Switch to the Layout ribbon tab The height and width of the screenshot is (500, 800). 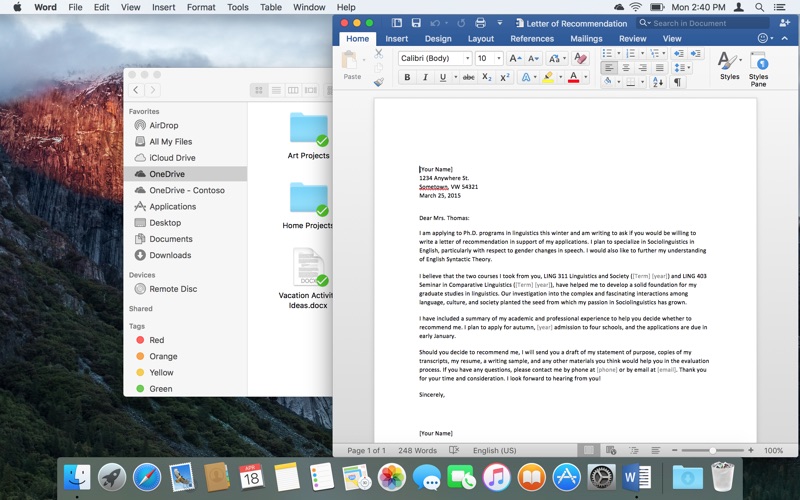(x=481, y=39)
